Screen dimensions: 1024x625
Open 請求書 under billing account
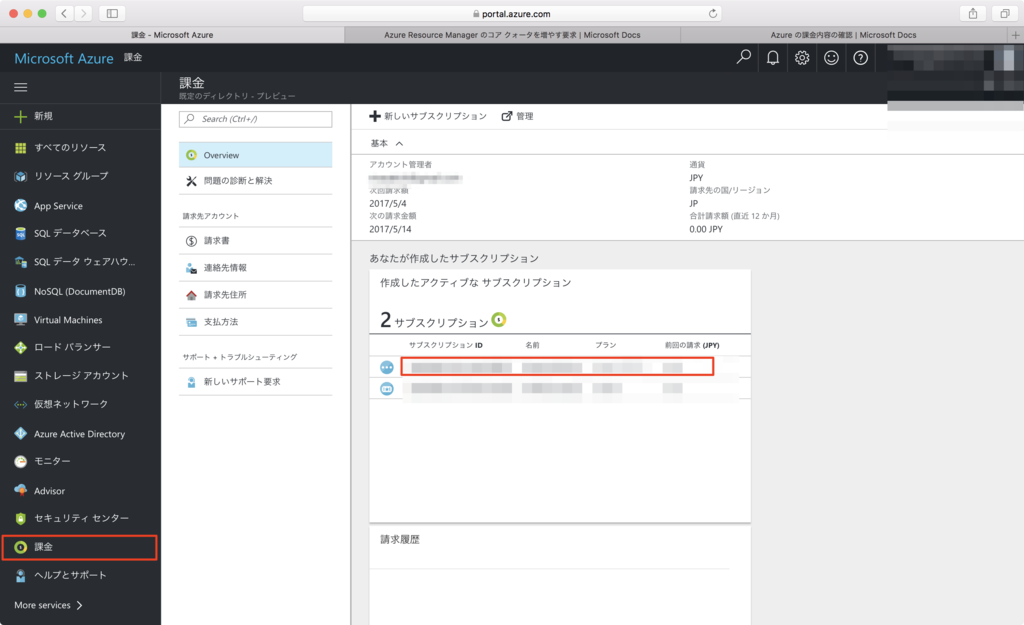[x=217, y=241]
